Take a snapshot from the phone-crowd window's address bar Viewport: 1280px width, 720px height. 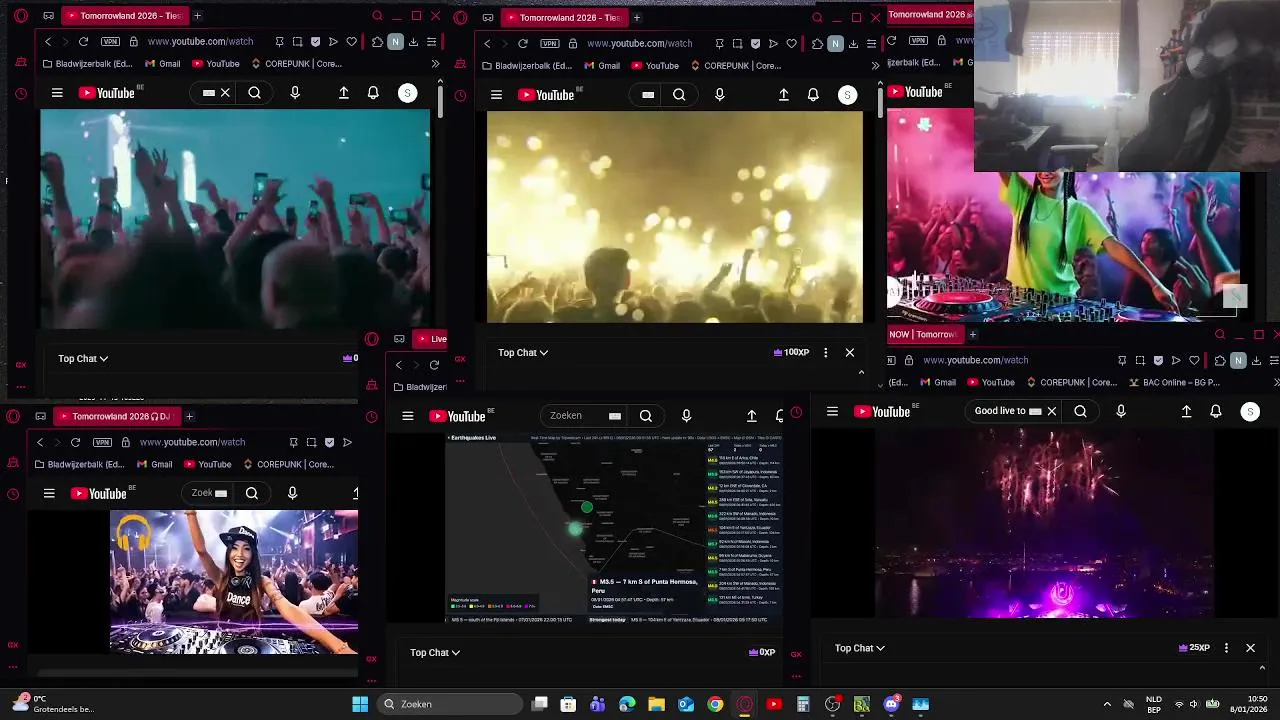tap(297, 42)
